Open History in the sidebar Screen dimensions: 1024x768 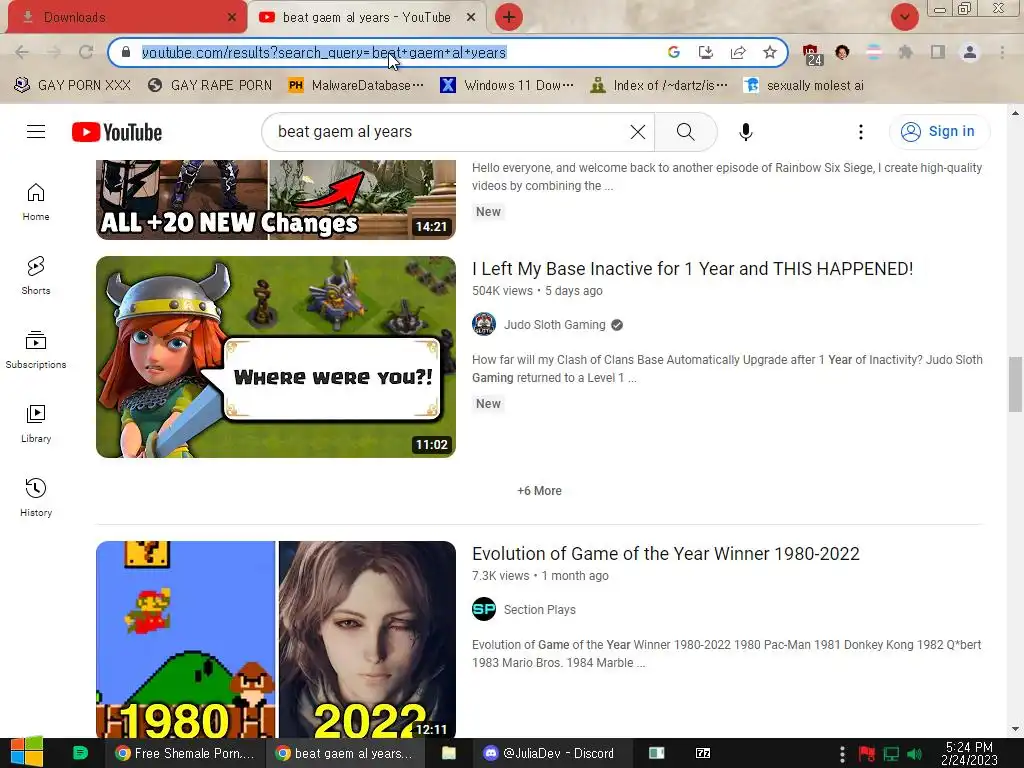coord(36,498)
